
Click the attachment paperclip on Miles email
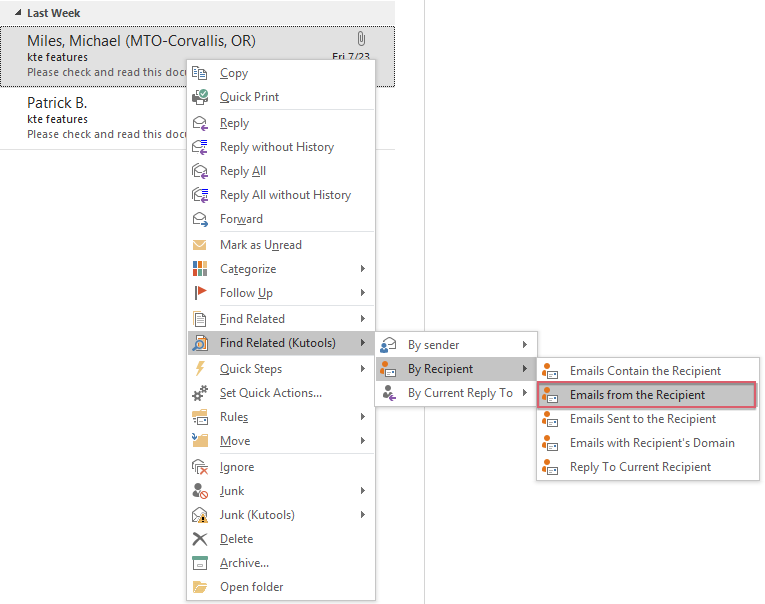361,39
